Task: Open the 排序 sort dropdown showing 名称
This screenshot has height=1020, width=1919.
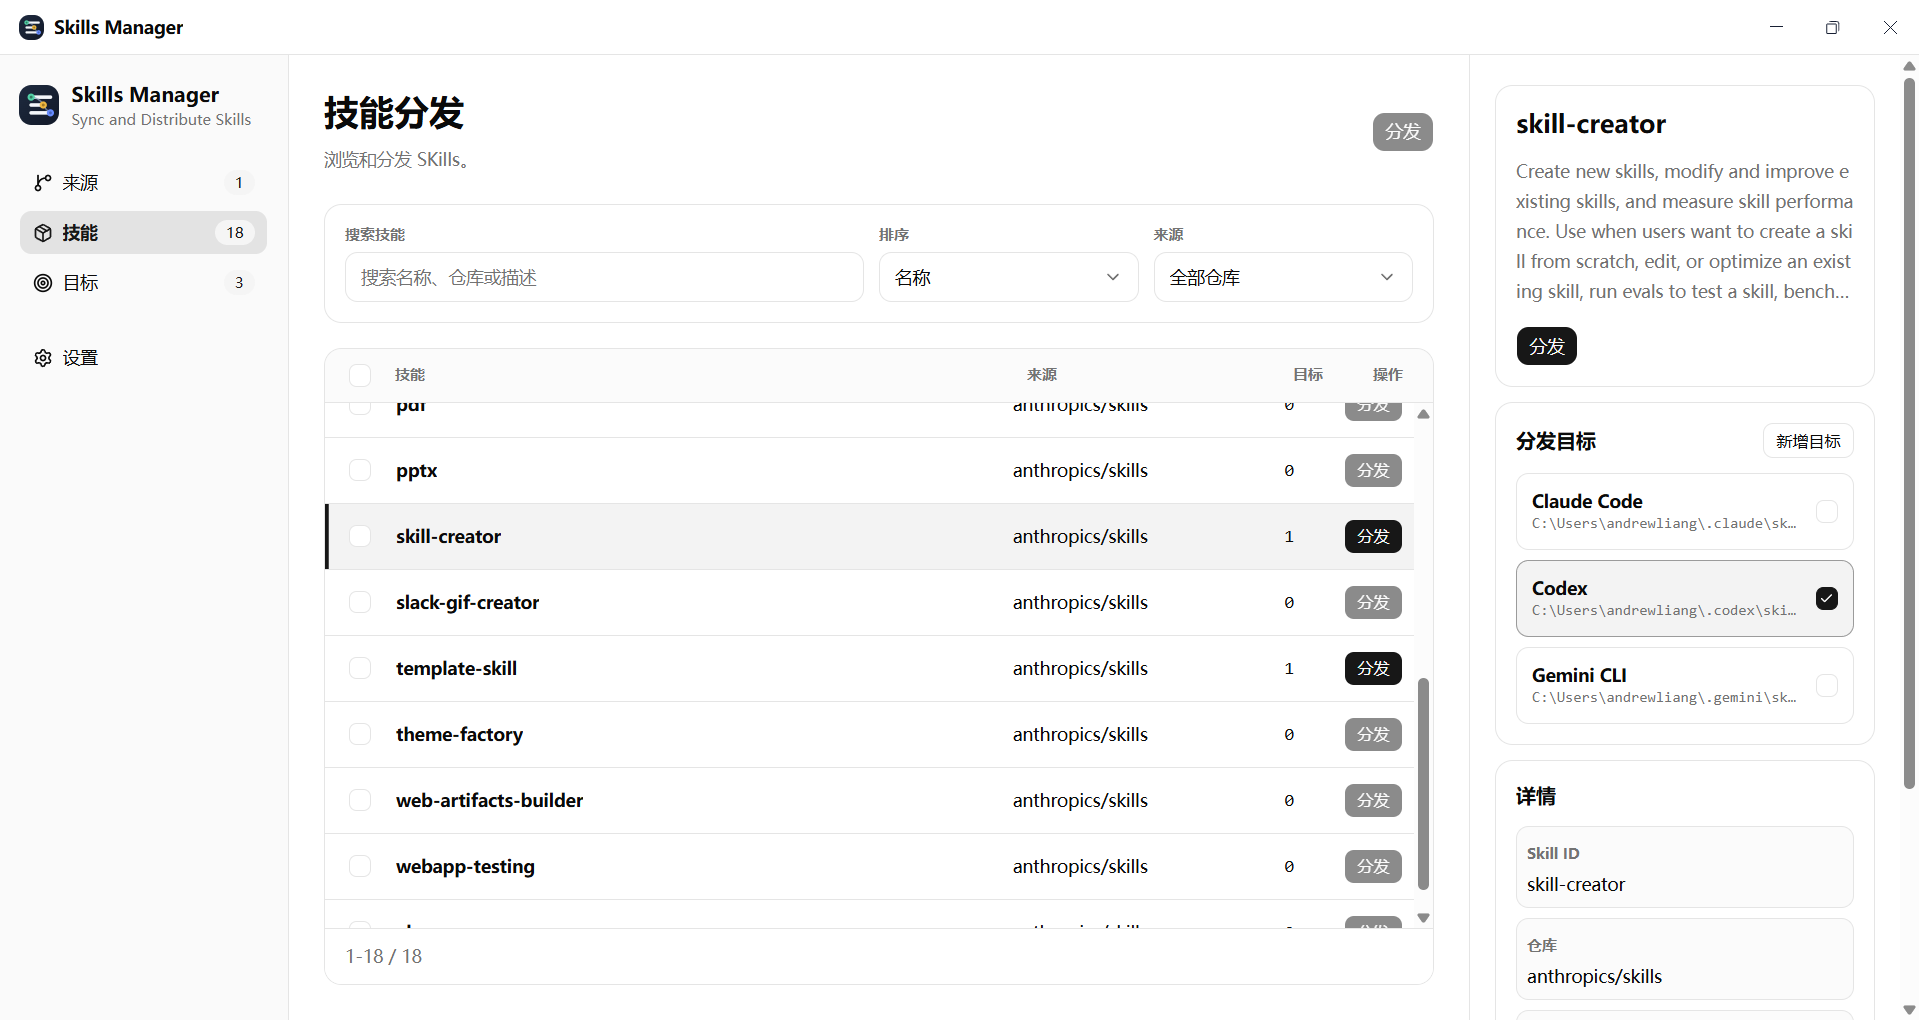Action: [1008, 277]
